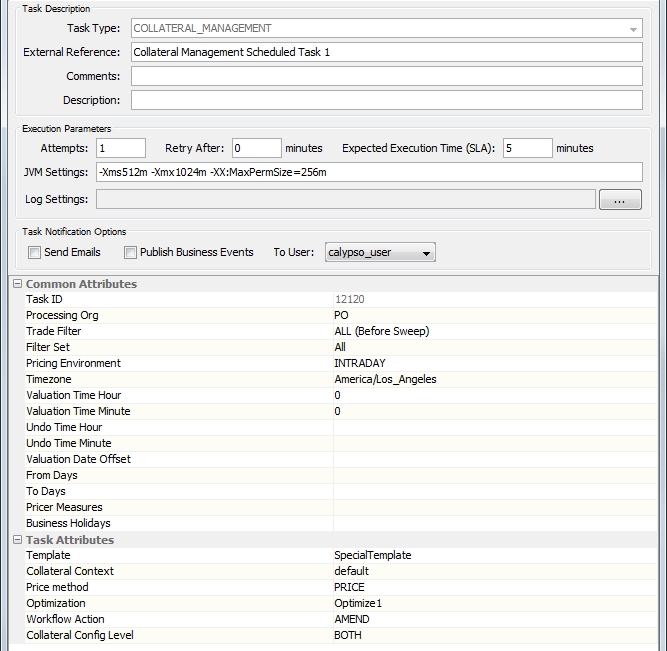Viewport: 667px width, 651px height.
Task: Click the Retry After minutes field
Action: pyautogui.click(x=257, y=148)
